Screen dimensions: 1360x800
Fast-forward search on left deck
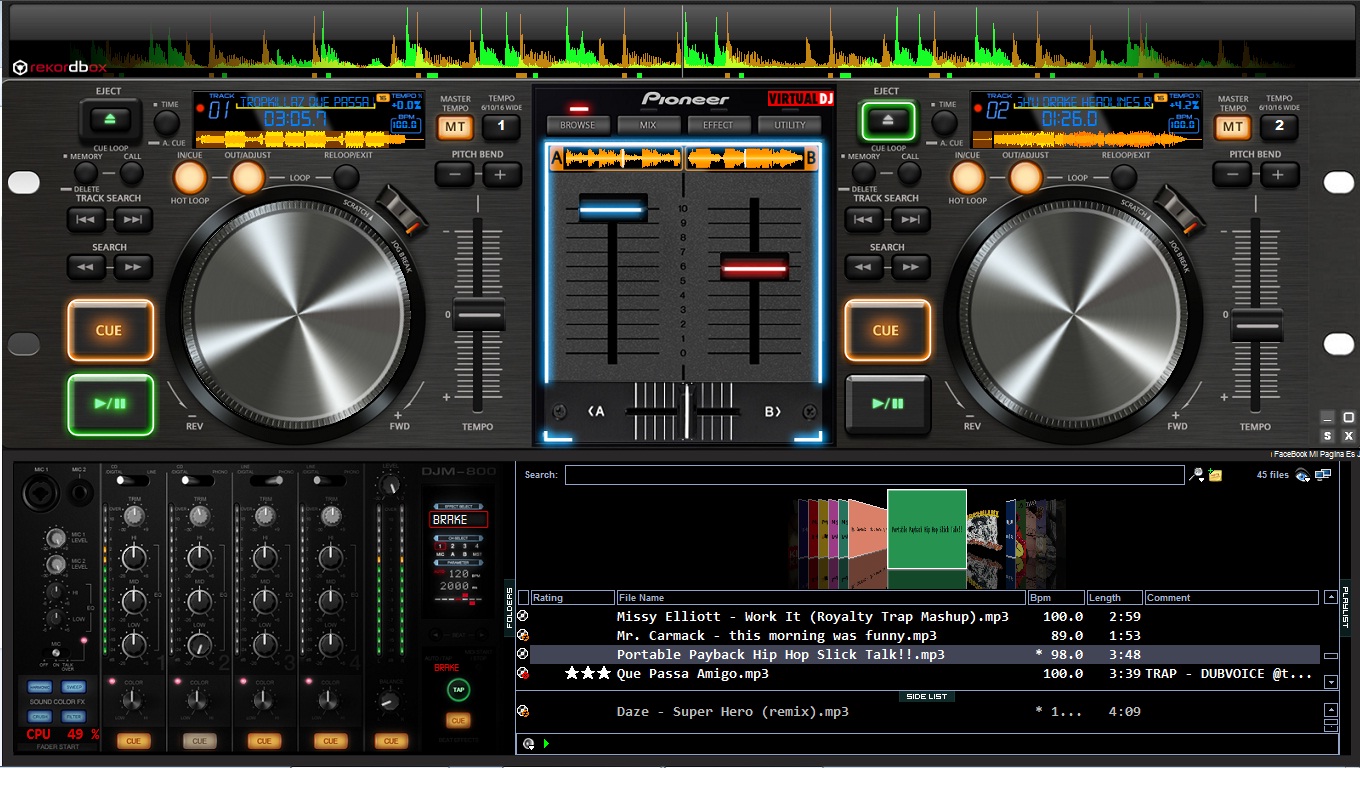point(133,267)
